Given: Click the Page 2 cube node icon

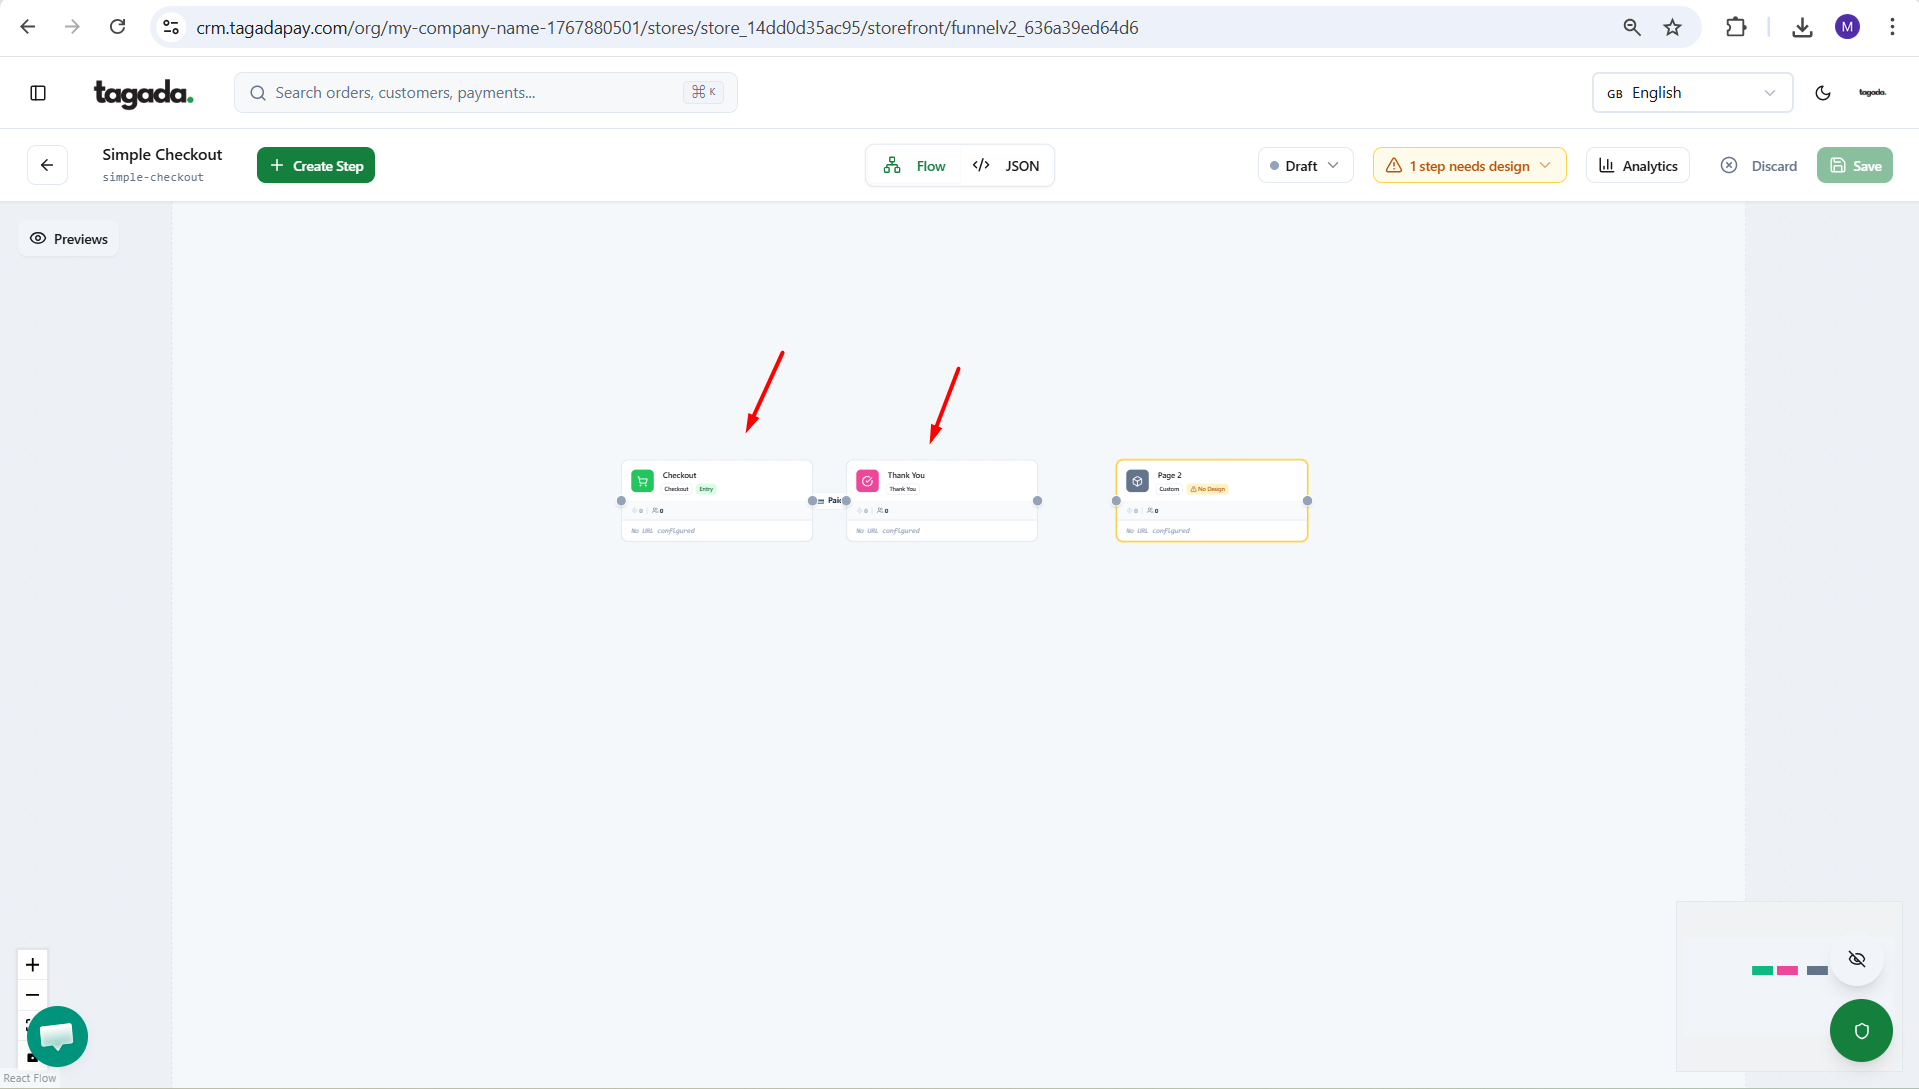Looking at the screenshot, I should 1137,481.
